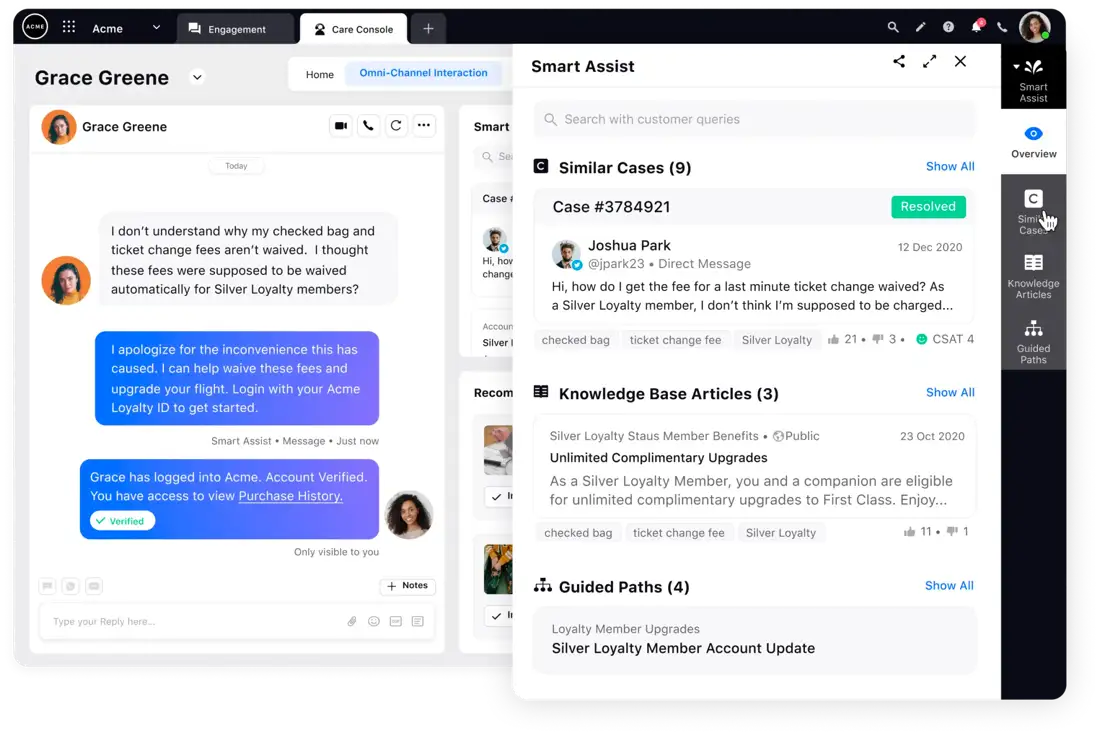The height and width of the screenshot is (736, 1100).
Task: Expand Smart Assist to full screen
Action: 929,61
